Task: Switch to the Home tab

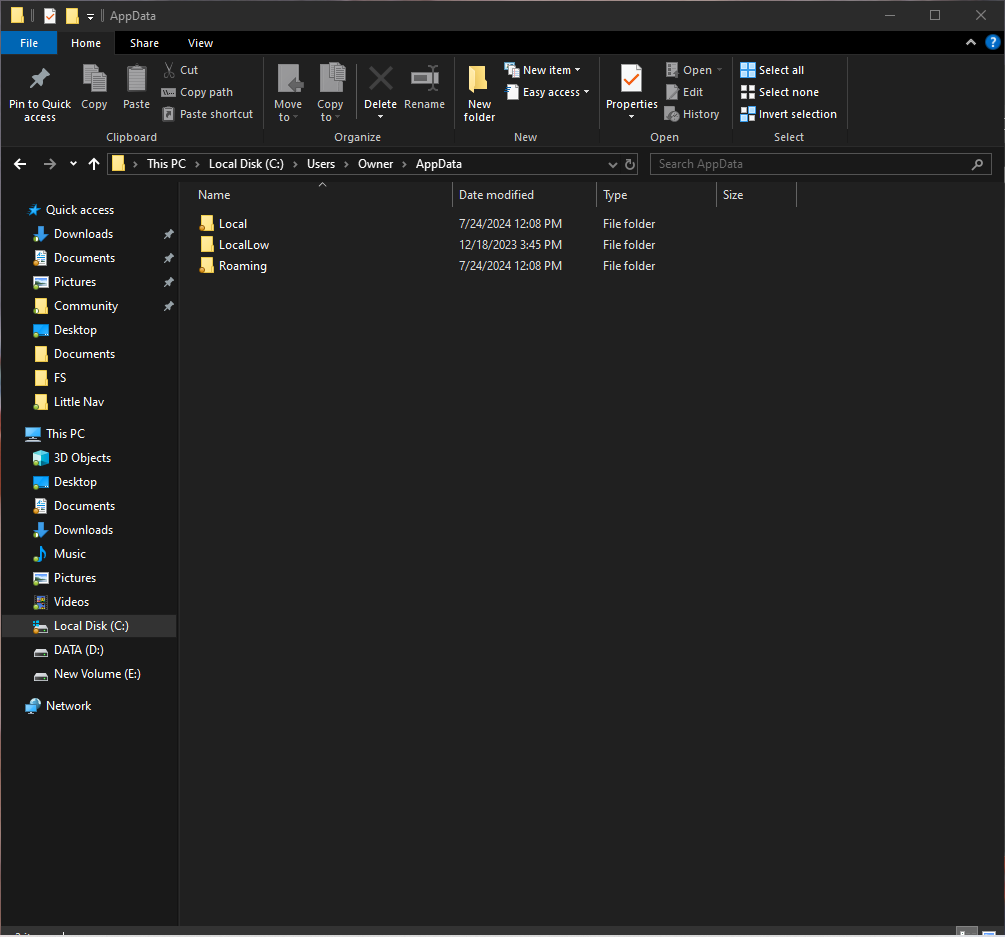Action: pos(86,43)
